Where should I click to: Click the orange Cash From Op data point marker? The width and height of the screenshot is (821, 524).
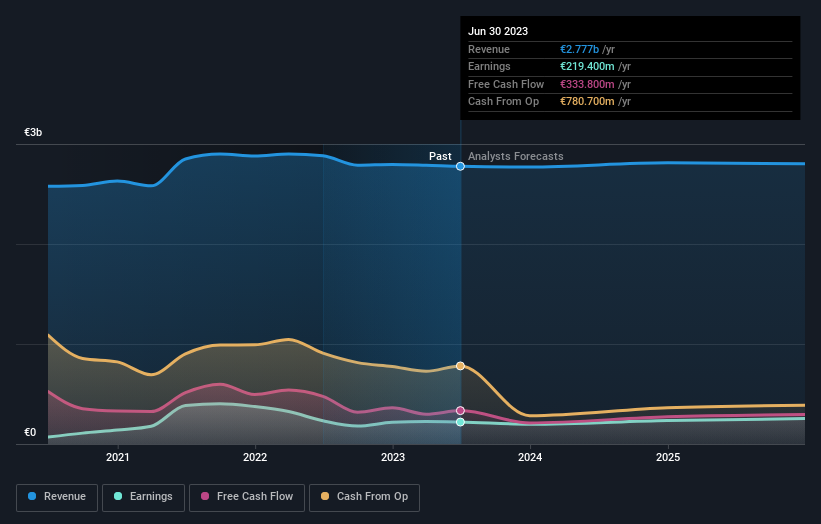pyautogui.click(x=460, y=366)
